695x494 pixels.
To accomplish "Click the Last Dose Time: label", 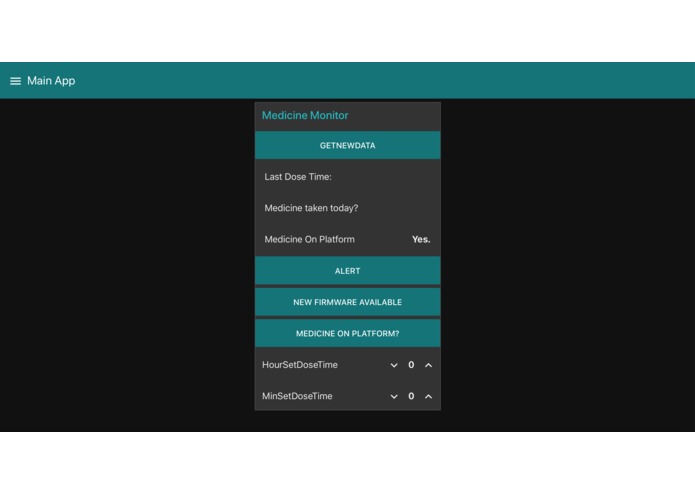I will coord(298,177).
